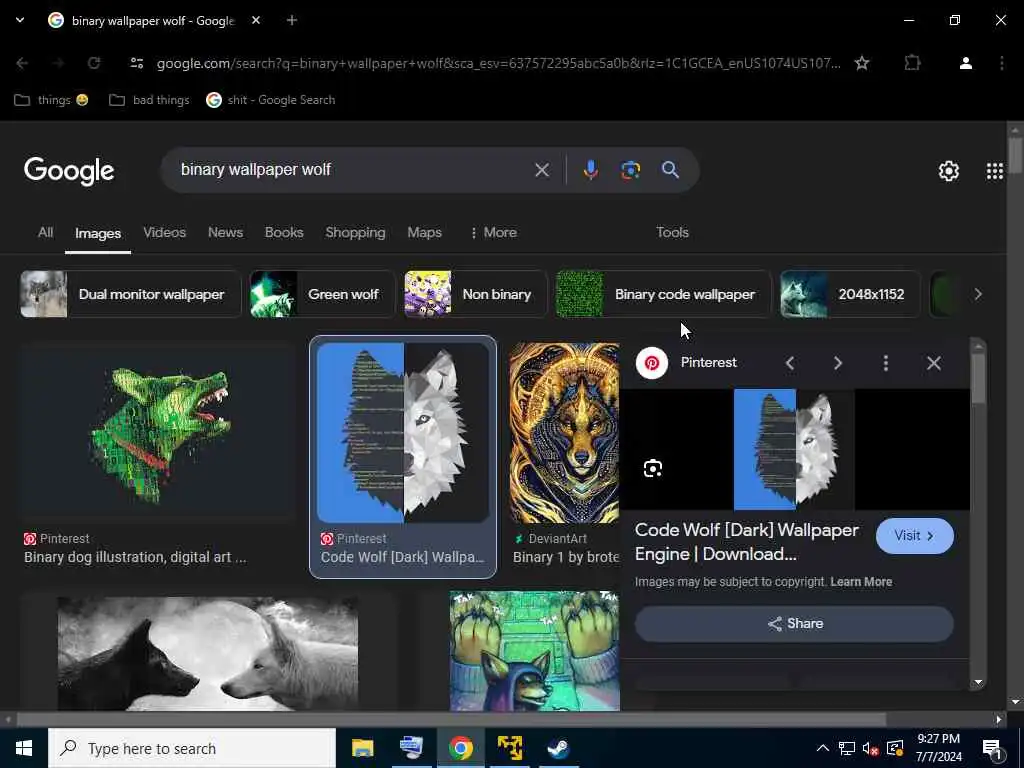1024x768 pixels.
Task: Select the Non binary chip
Action: coord(475,294)
